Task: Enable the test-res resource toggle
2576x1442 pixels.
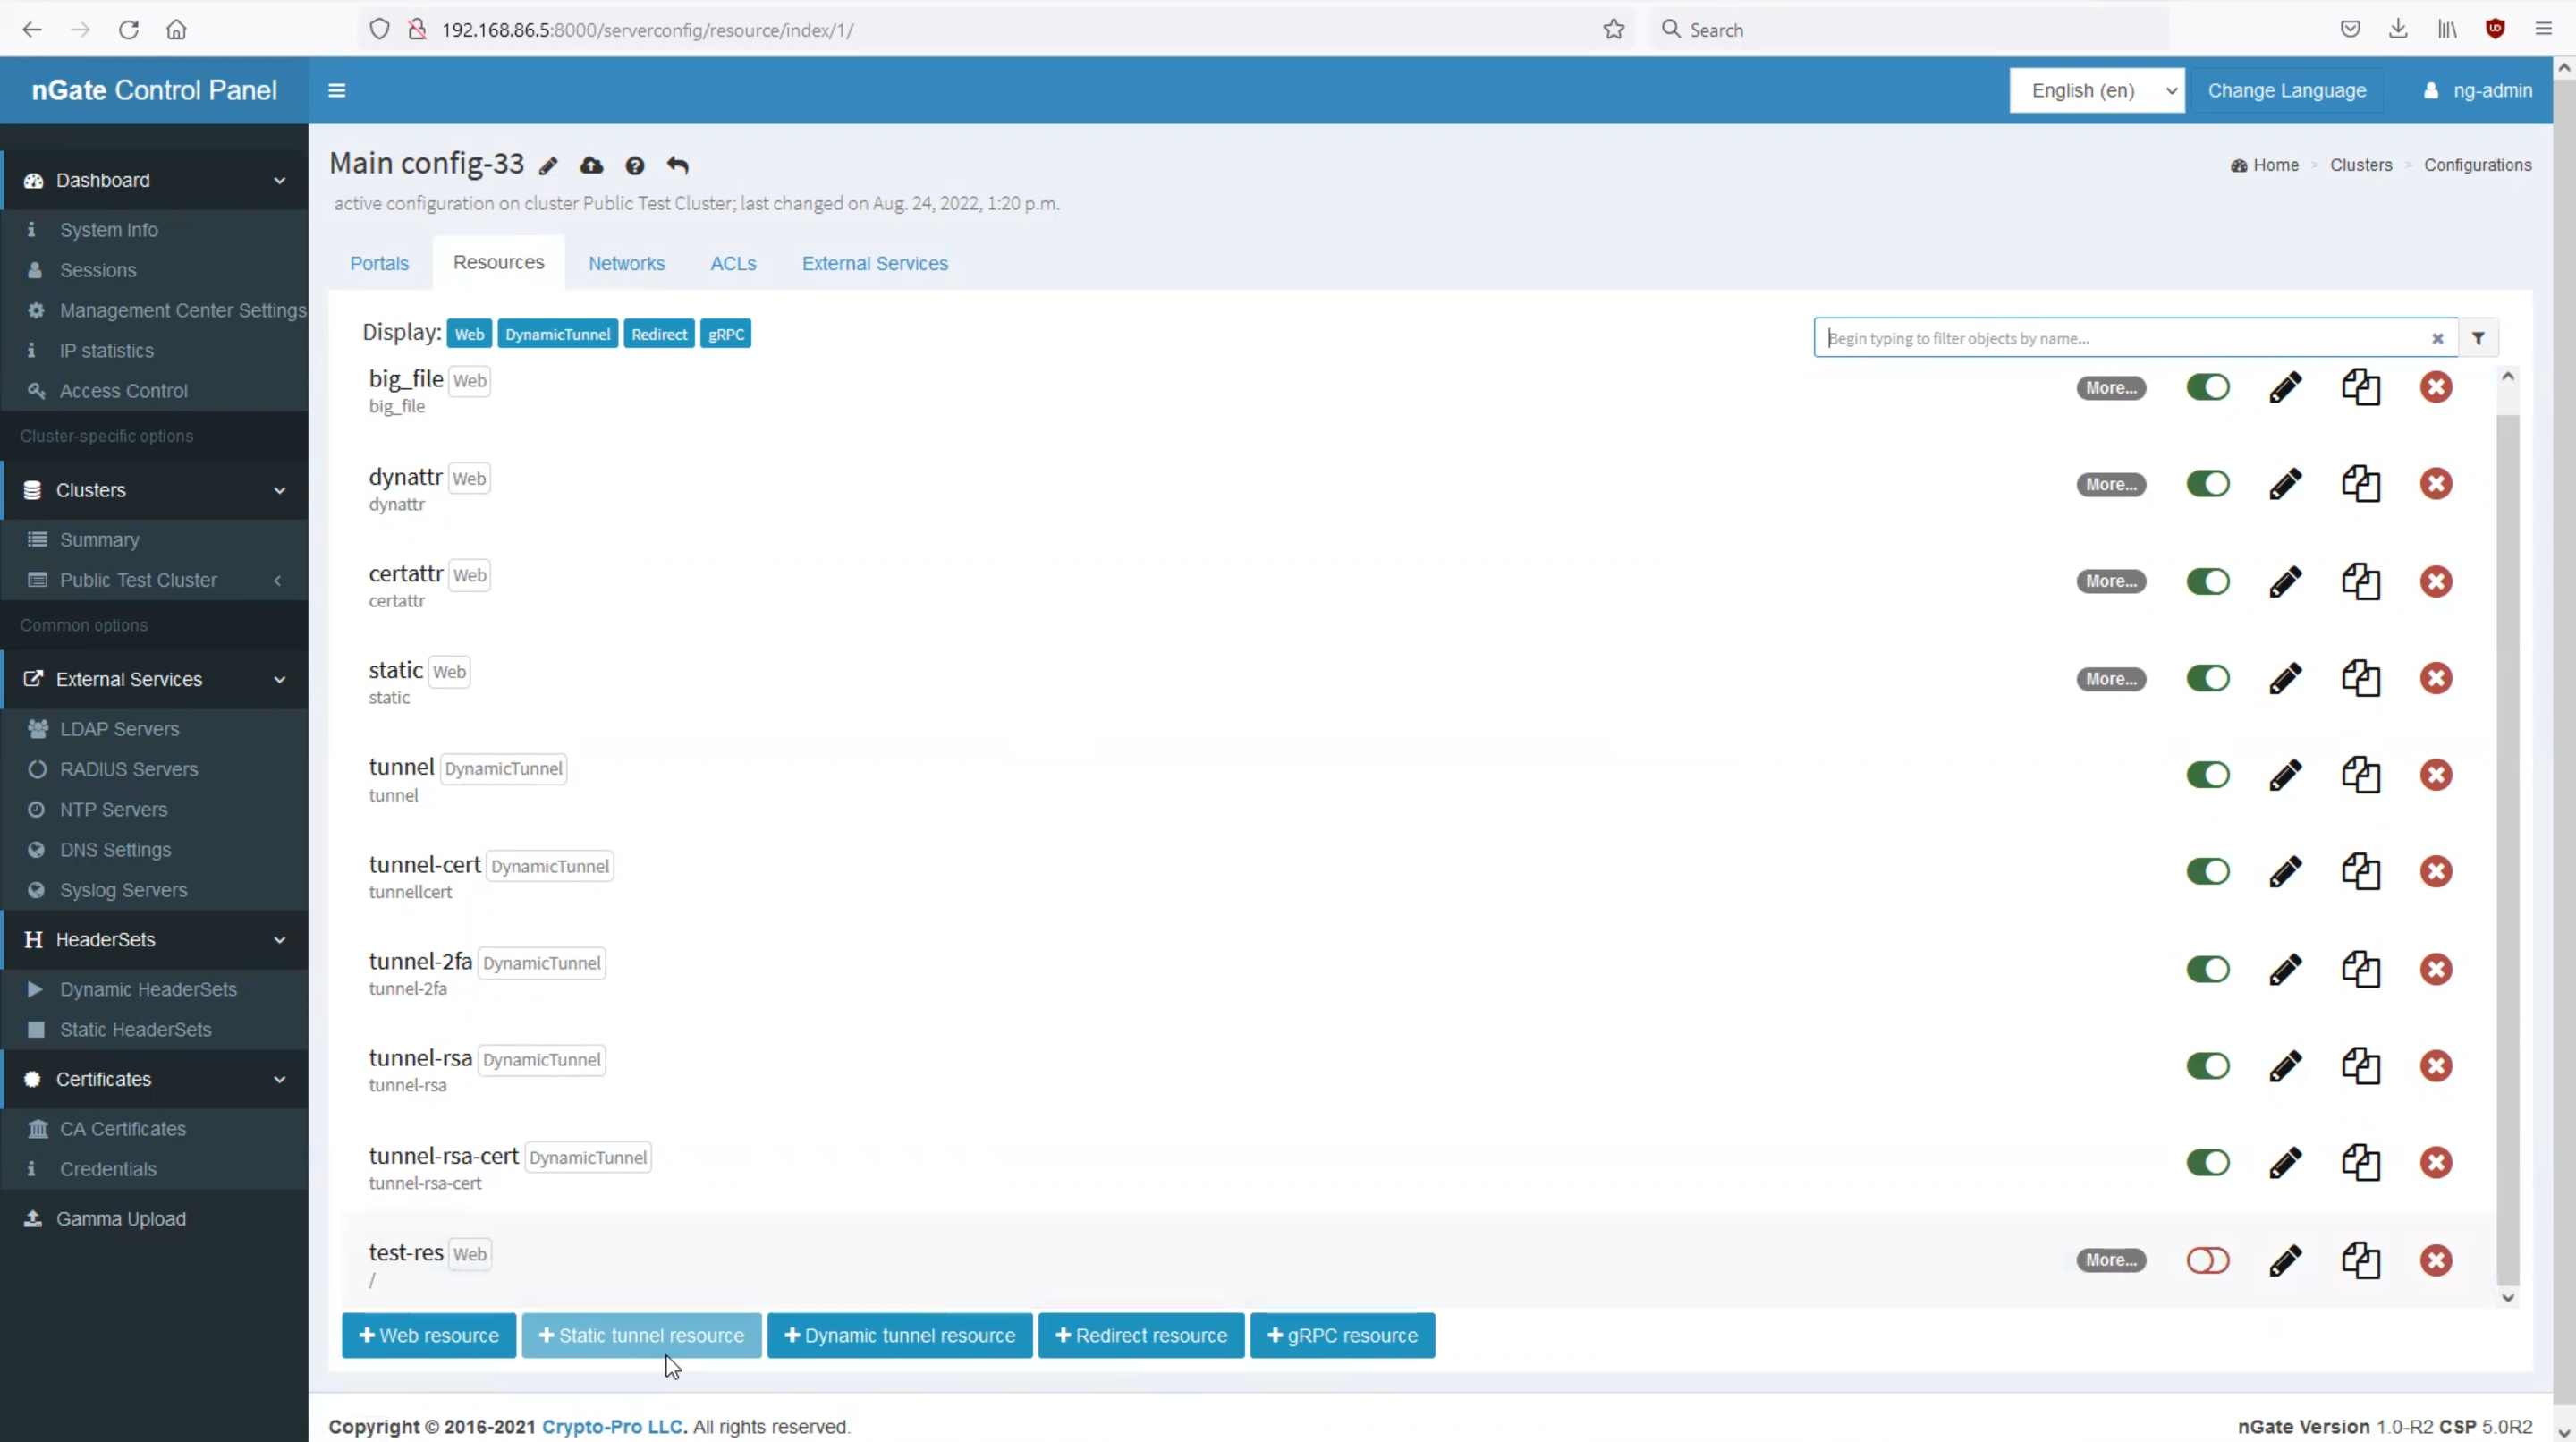Action: tap(2208, 1260)
